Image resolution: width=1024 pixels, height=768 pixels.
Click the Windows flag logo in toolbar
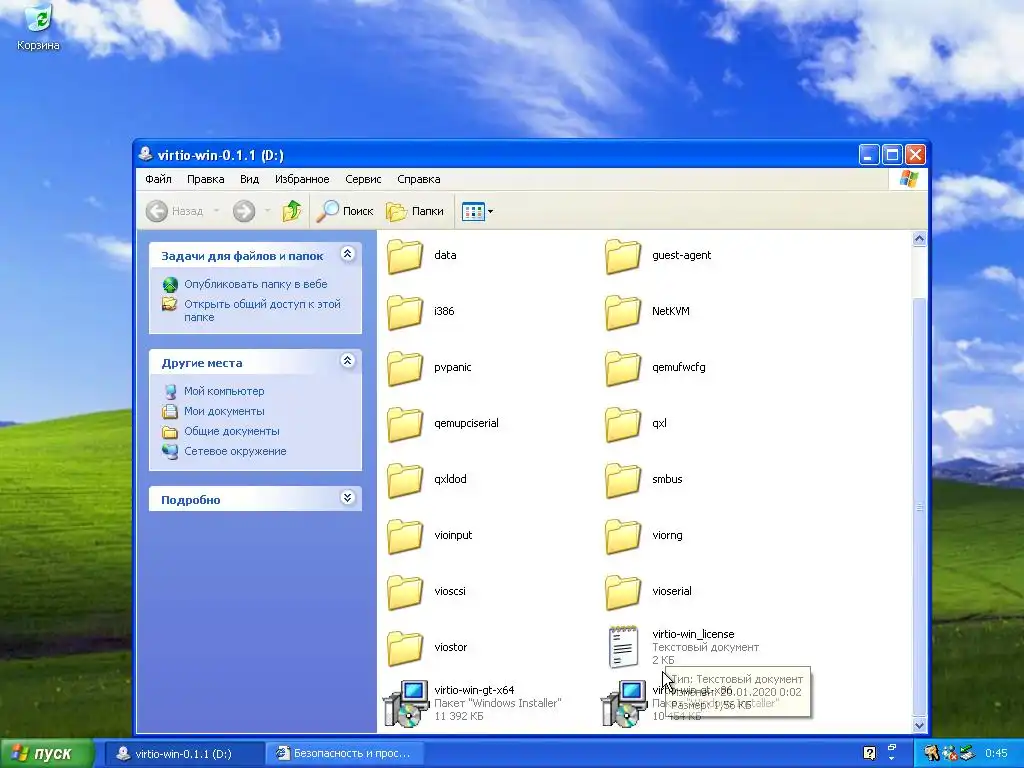click(x=908, y=179)
